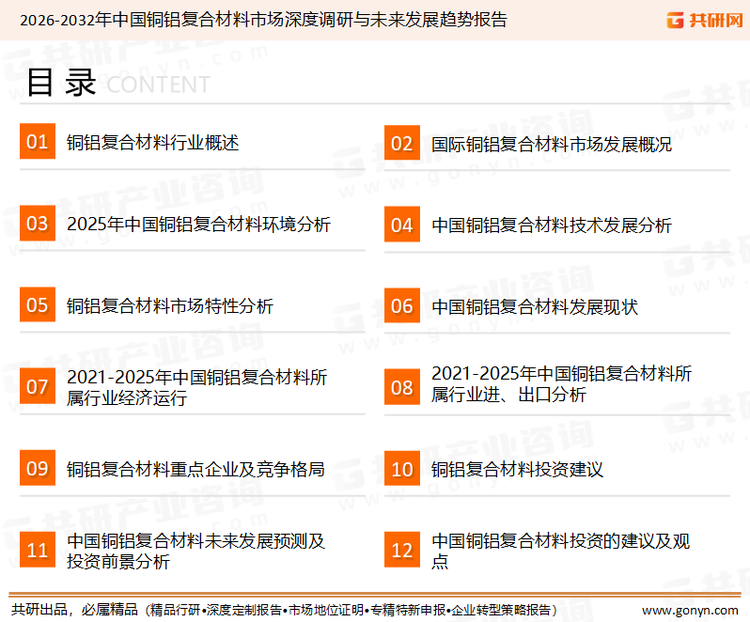Select chapter 铜铝复合材料行业概述

153,143
